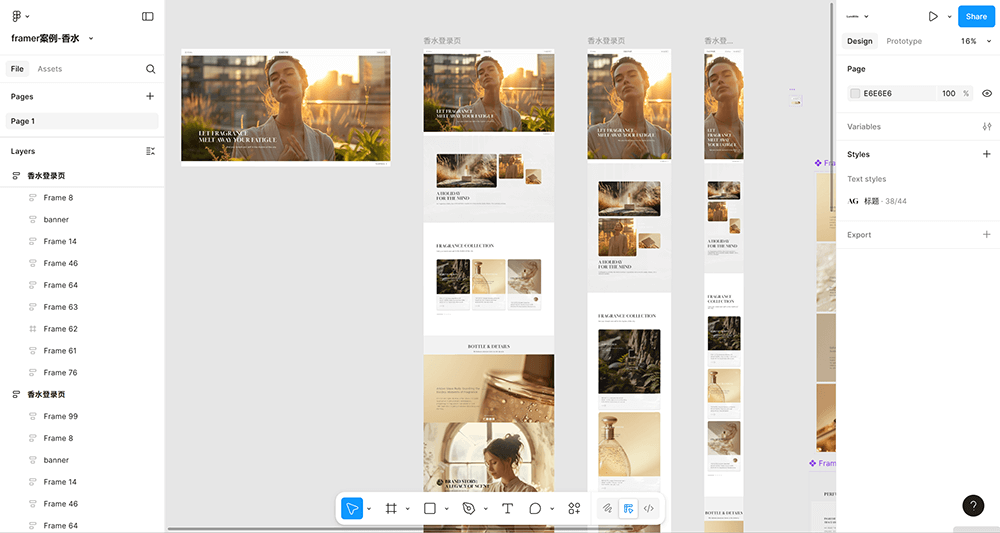Open present options dropdown arrow
Screen dimensions: 1000x533
[x=949, y=17]
